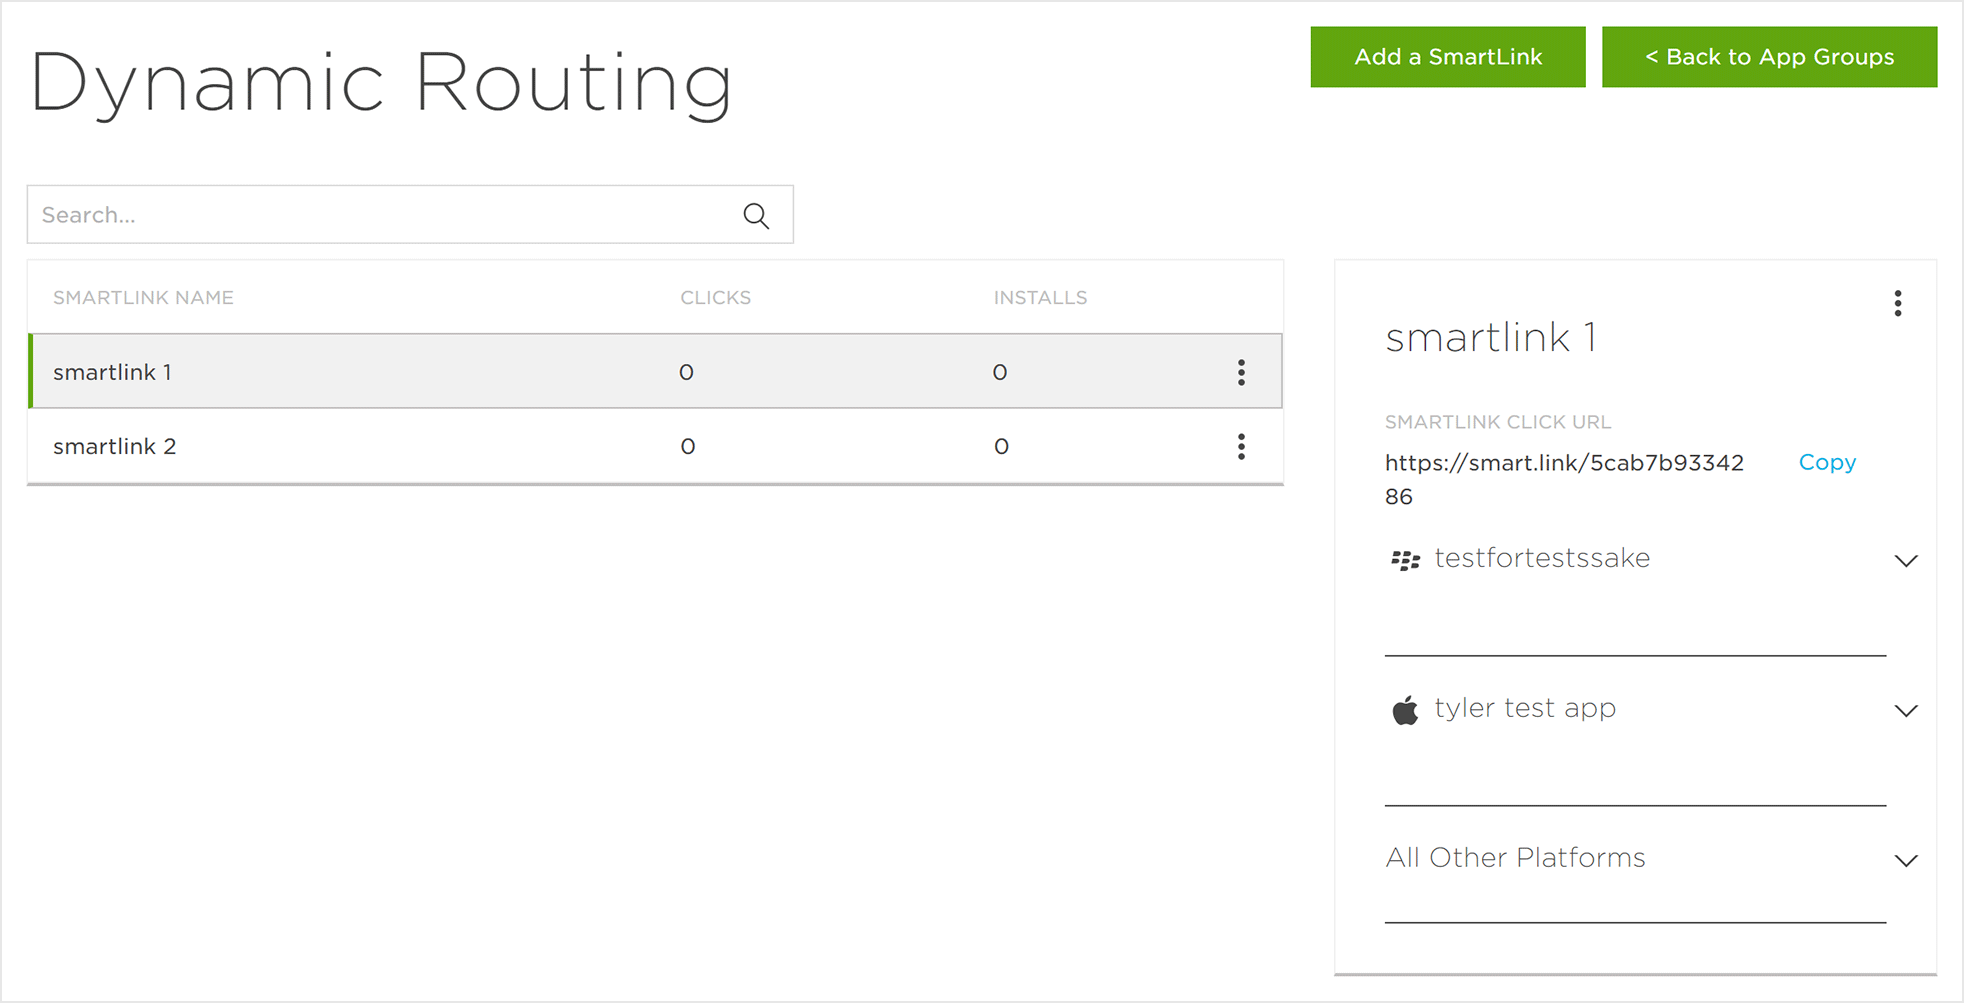Sort by the SmartLink Name column header

tap(143, 298)
